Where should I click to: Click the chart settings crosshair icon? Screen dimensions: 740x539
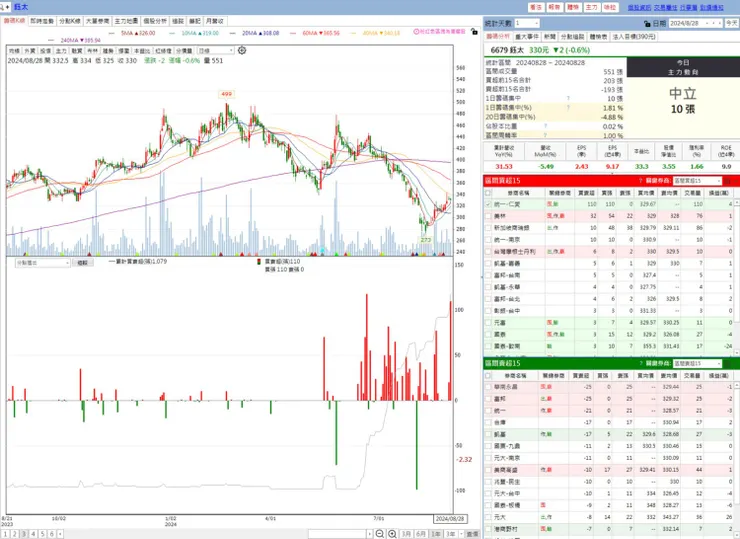coord(242,50)
